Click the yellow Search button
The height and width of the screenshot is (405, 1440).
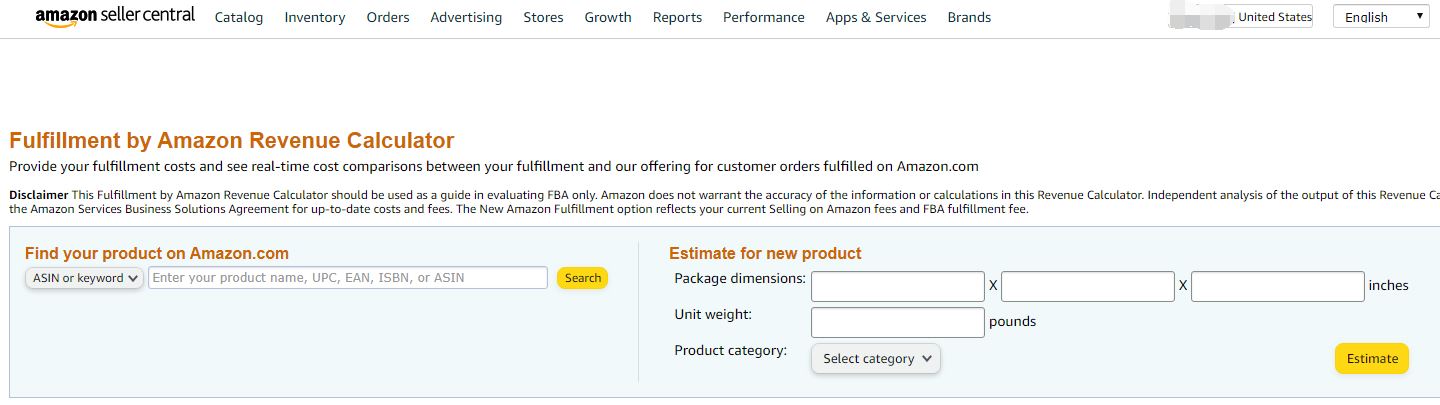click(x=582, y=278)
